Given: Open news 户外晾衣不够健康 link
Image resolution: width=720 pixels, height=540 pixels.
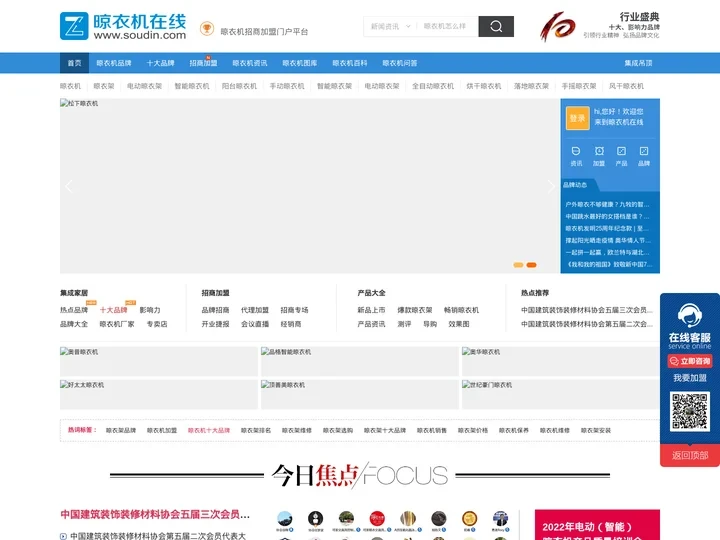Looking at the screenshot, I should click(x=608, y=204).
